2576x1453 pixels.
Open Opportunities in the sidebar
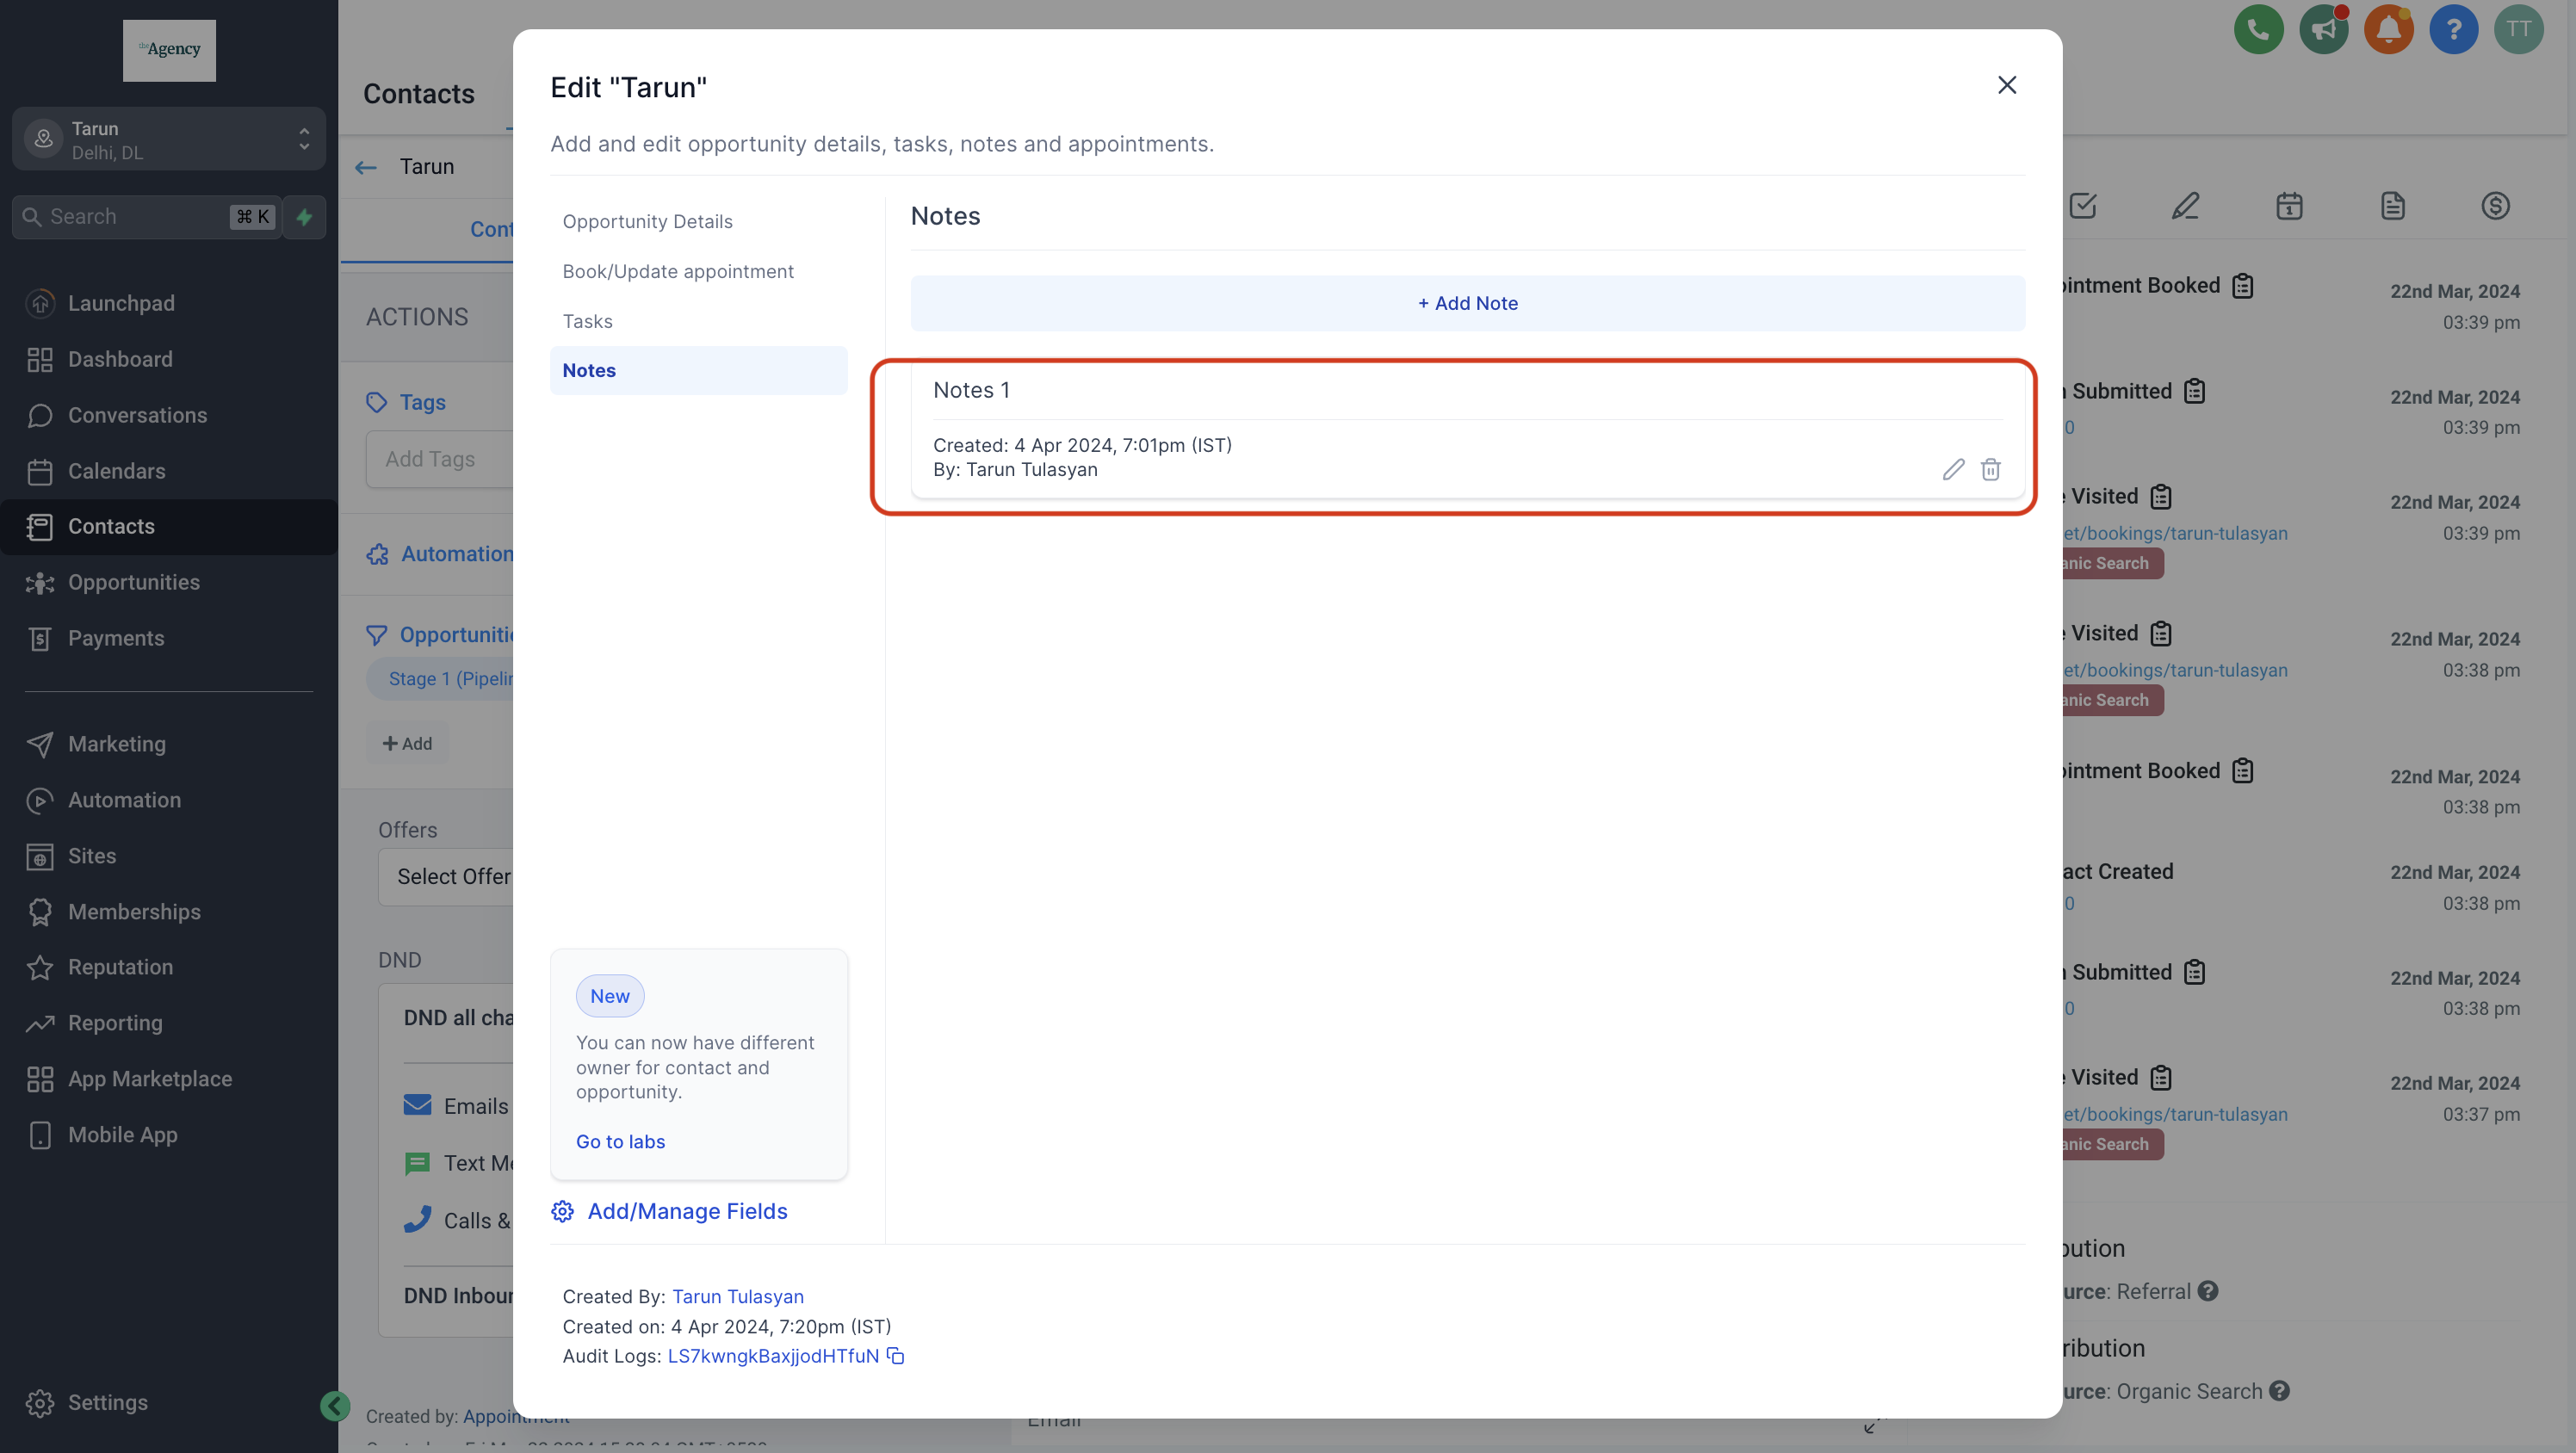point(134,582)
